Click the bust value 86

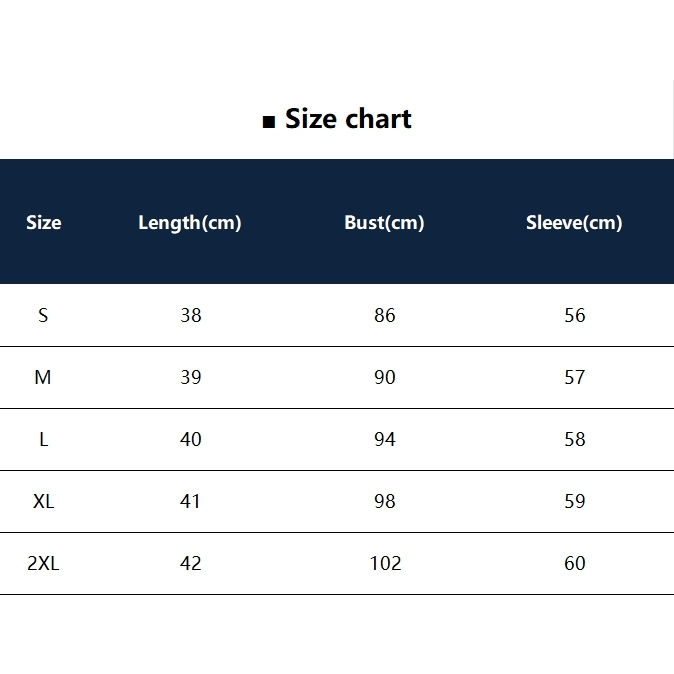pos(385,316)
